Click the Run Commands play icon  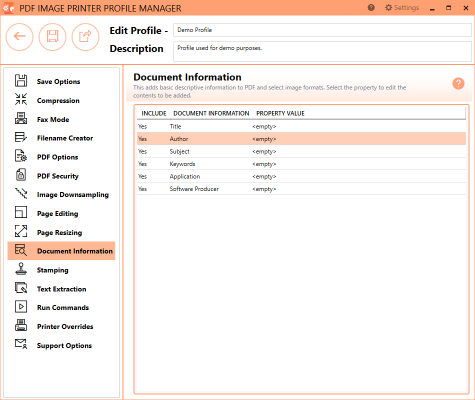(21, 307)
